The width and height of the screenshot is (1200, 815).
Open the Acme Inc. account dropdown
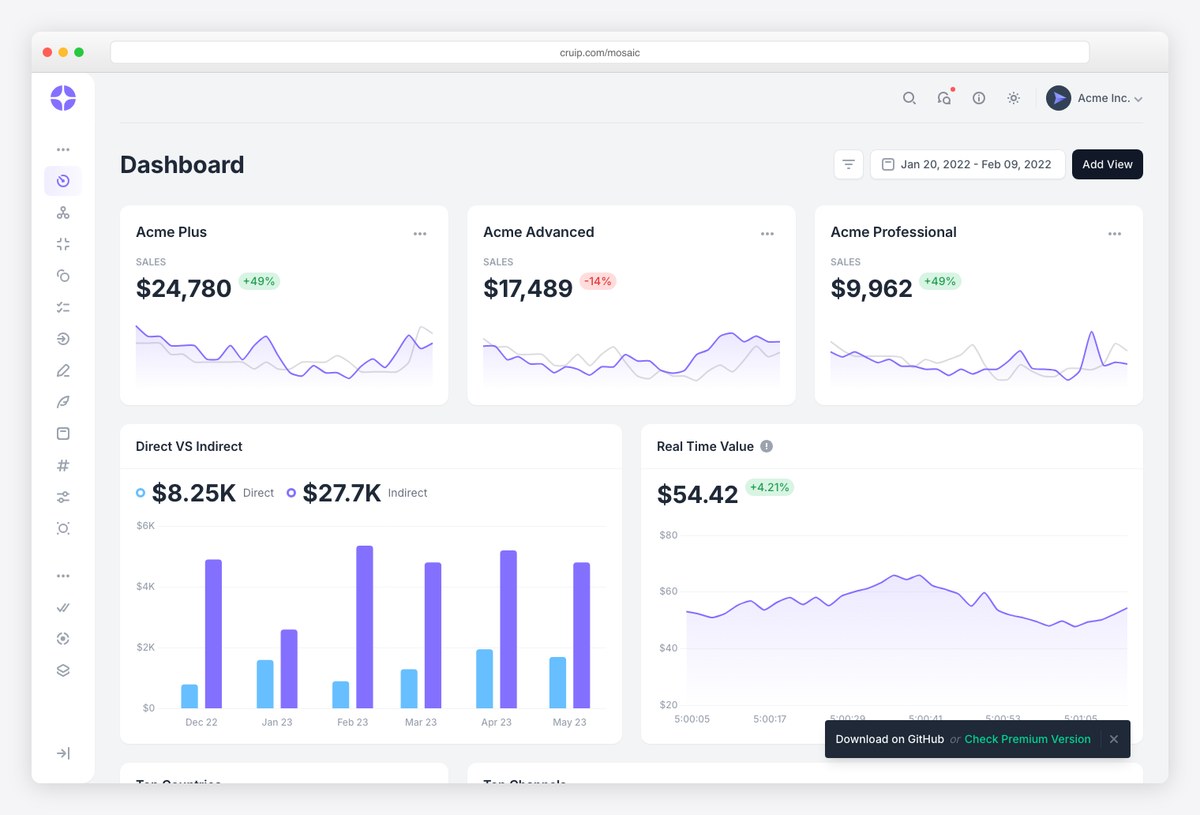[1095, 98]
